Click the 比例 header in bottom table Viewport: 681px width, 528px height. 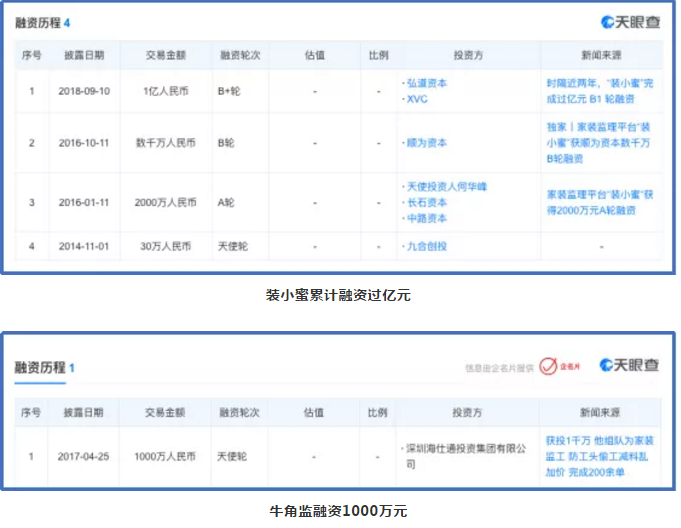(377, 412)
